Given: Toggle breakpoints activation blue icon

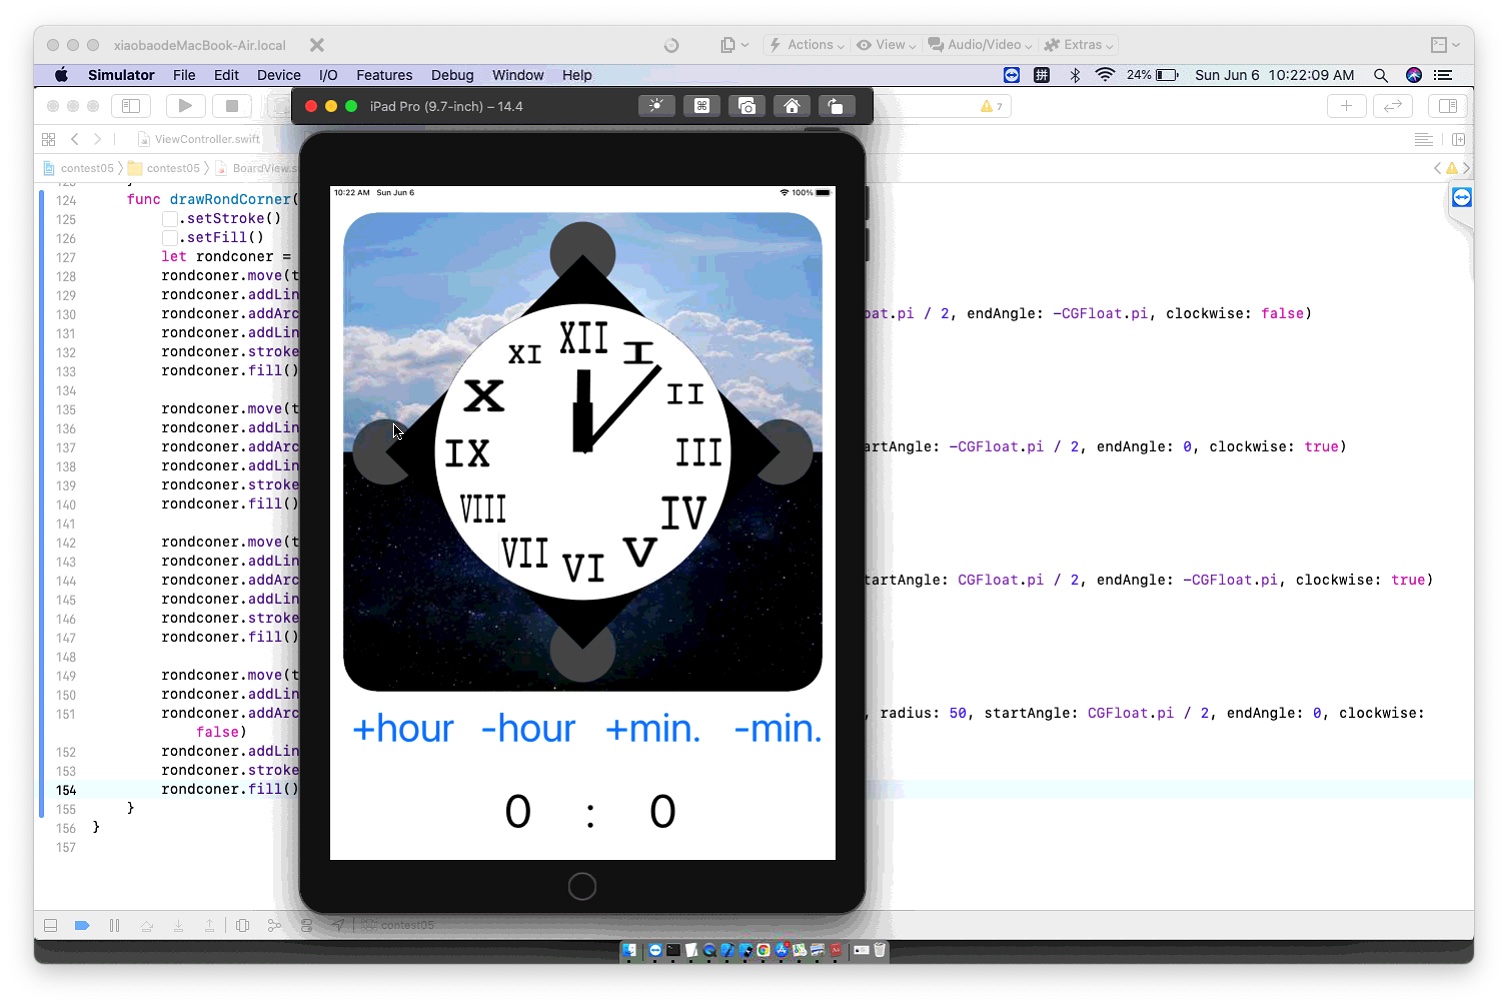Looking at the screenshot, I should coord(82,926).
